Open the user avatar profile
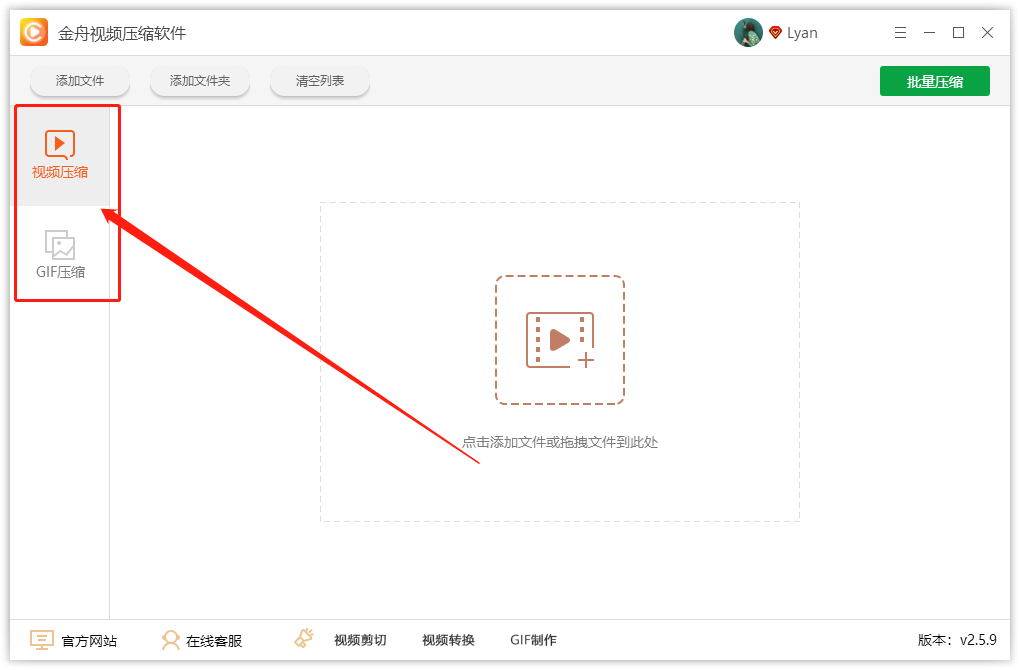Screen dimensions: 1020x670 point(748,33)
